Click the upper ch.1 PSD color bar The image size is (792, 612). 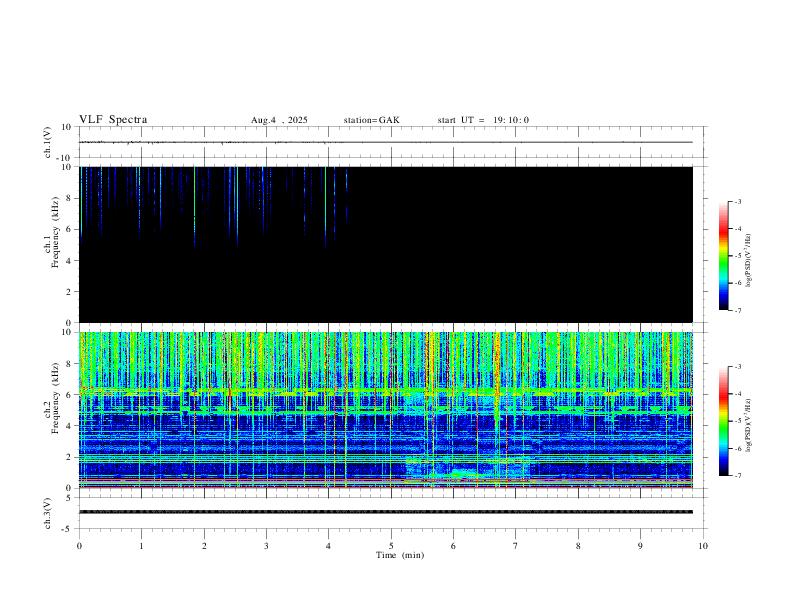click(x=724, y=256)
